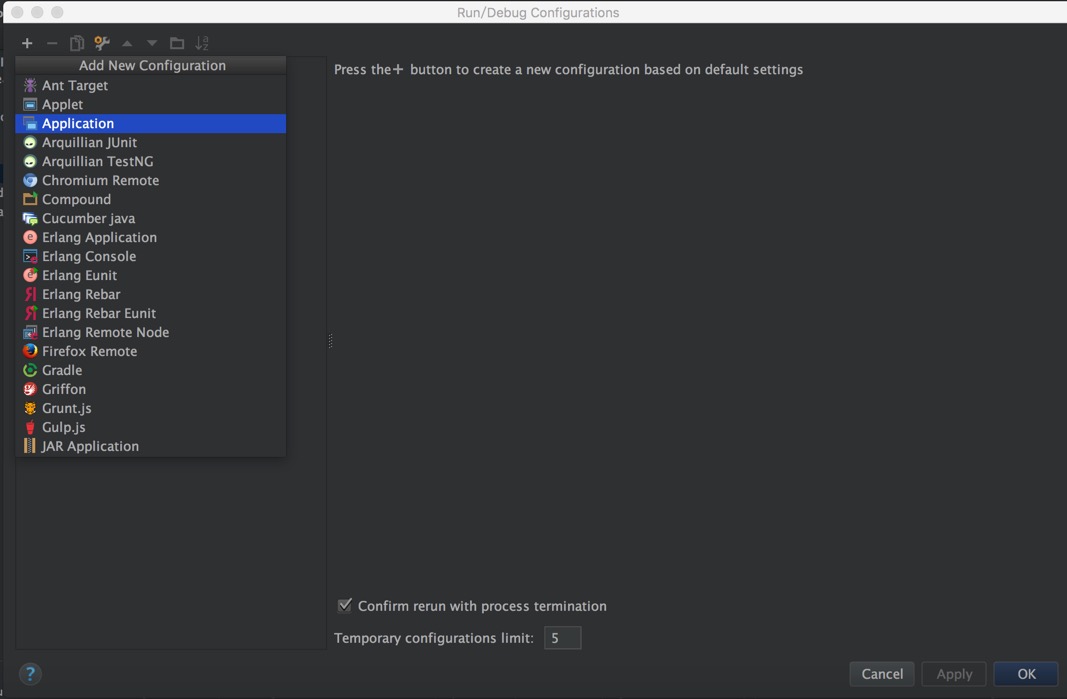Click the plus add configuration button
The height and width of the screenshot is (699, 1067).
point(27,44)
